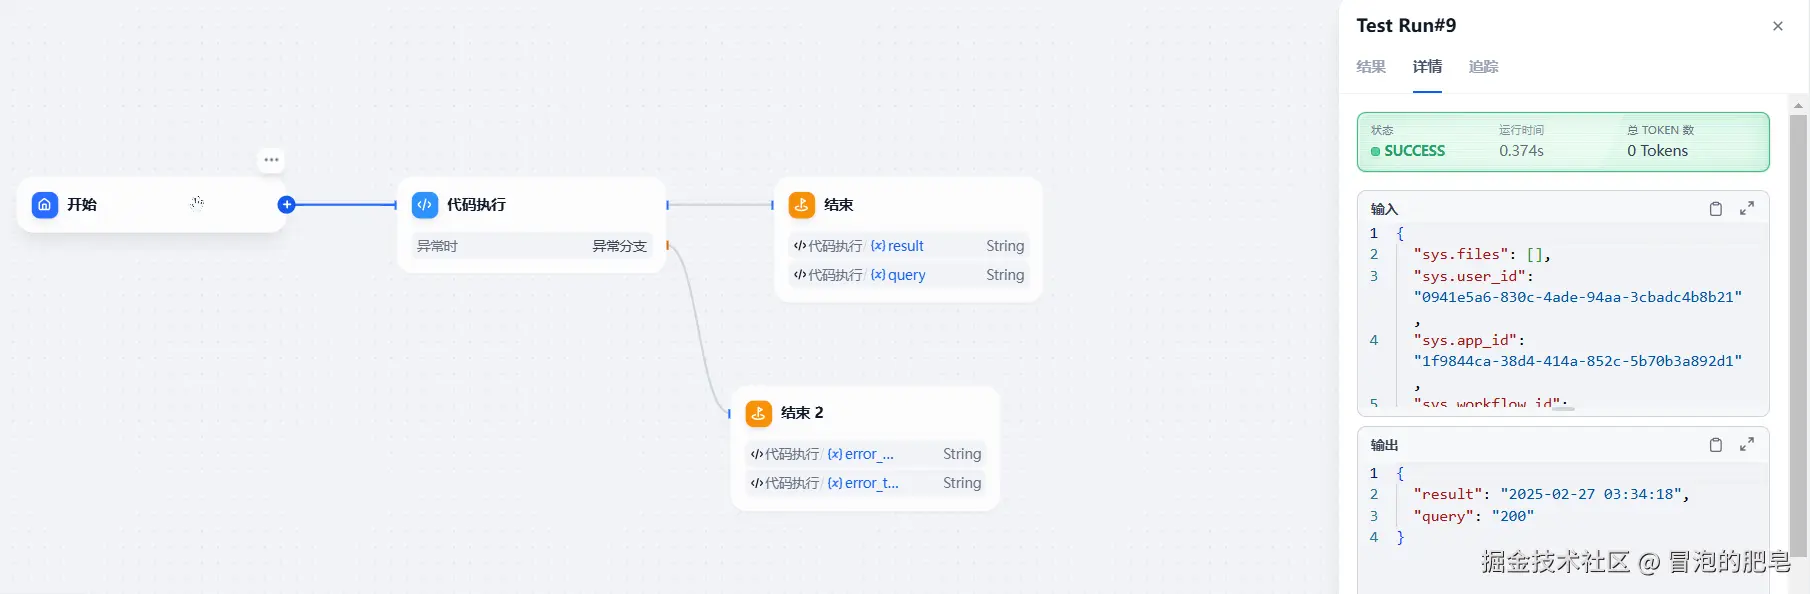Expand the 输出 output panel fullscreen

point(1747,444)
